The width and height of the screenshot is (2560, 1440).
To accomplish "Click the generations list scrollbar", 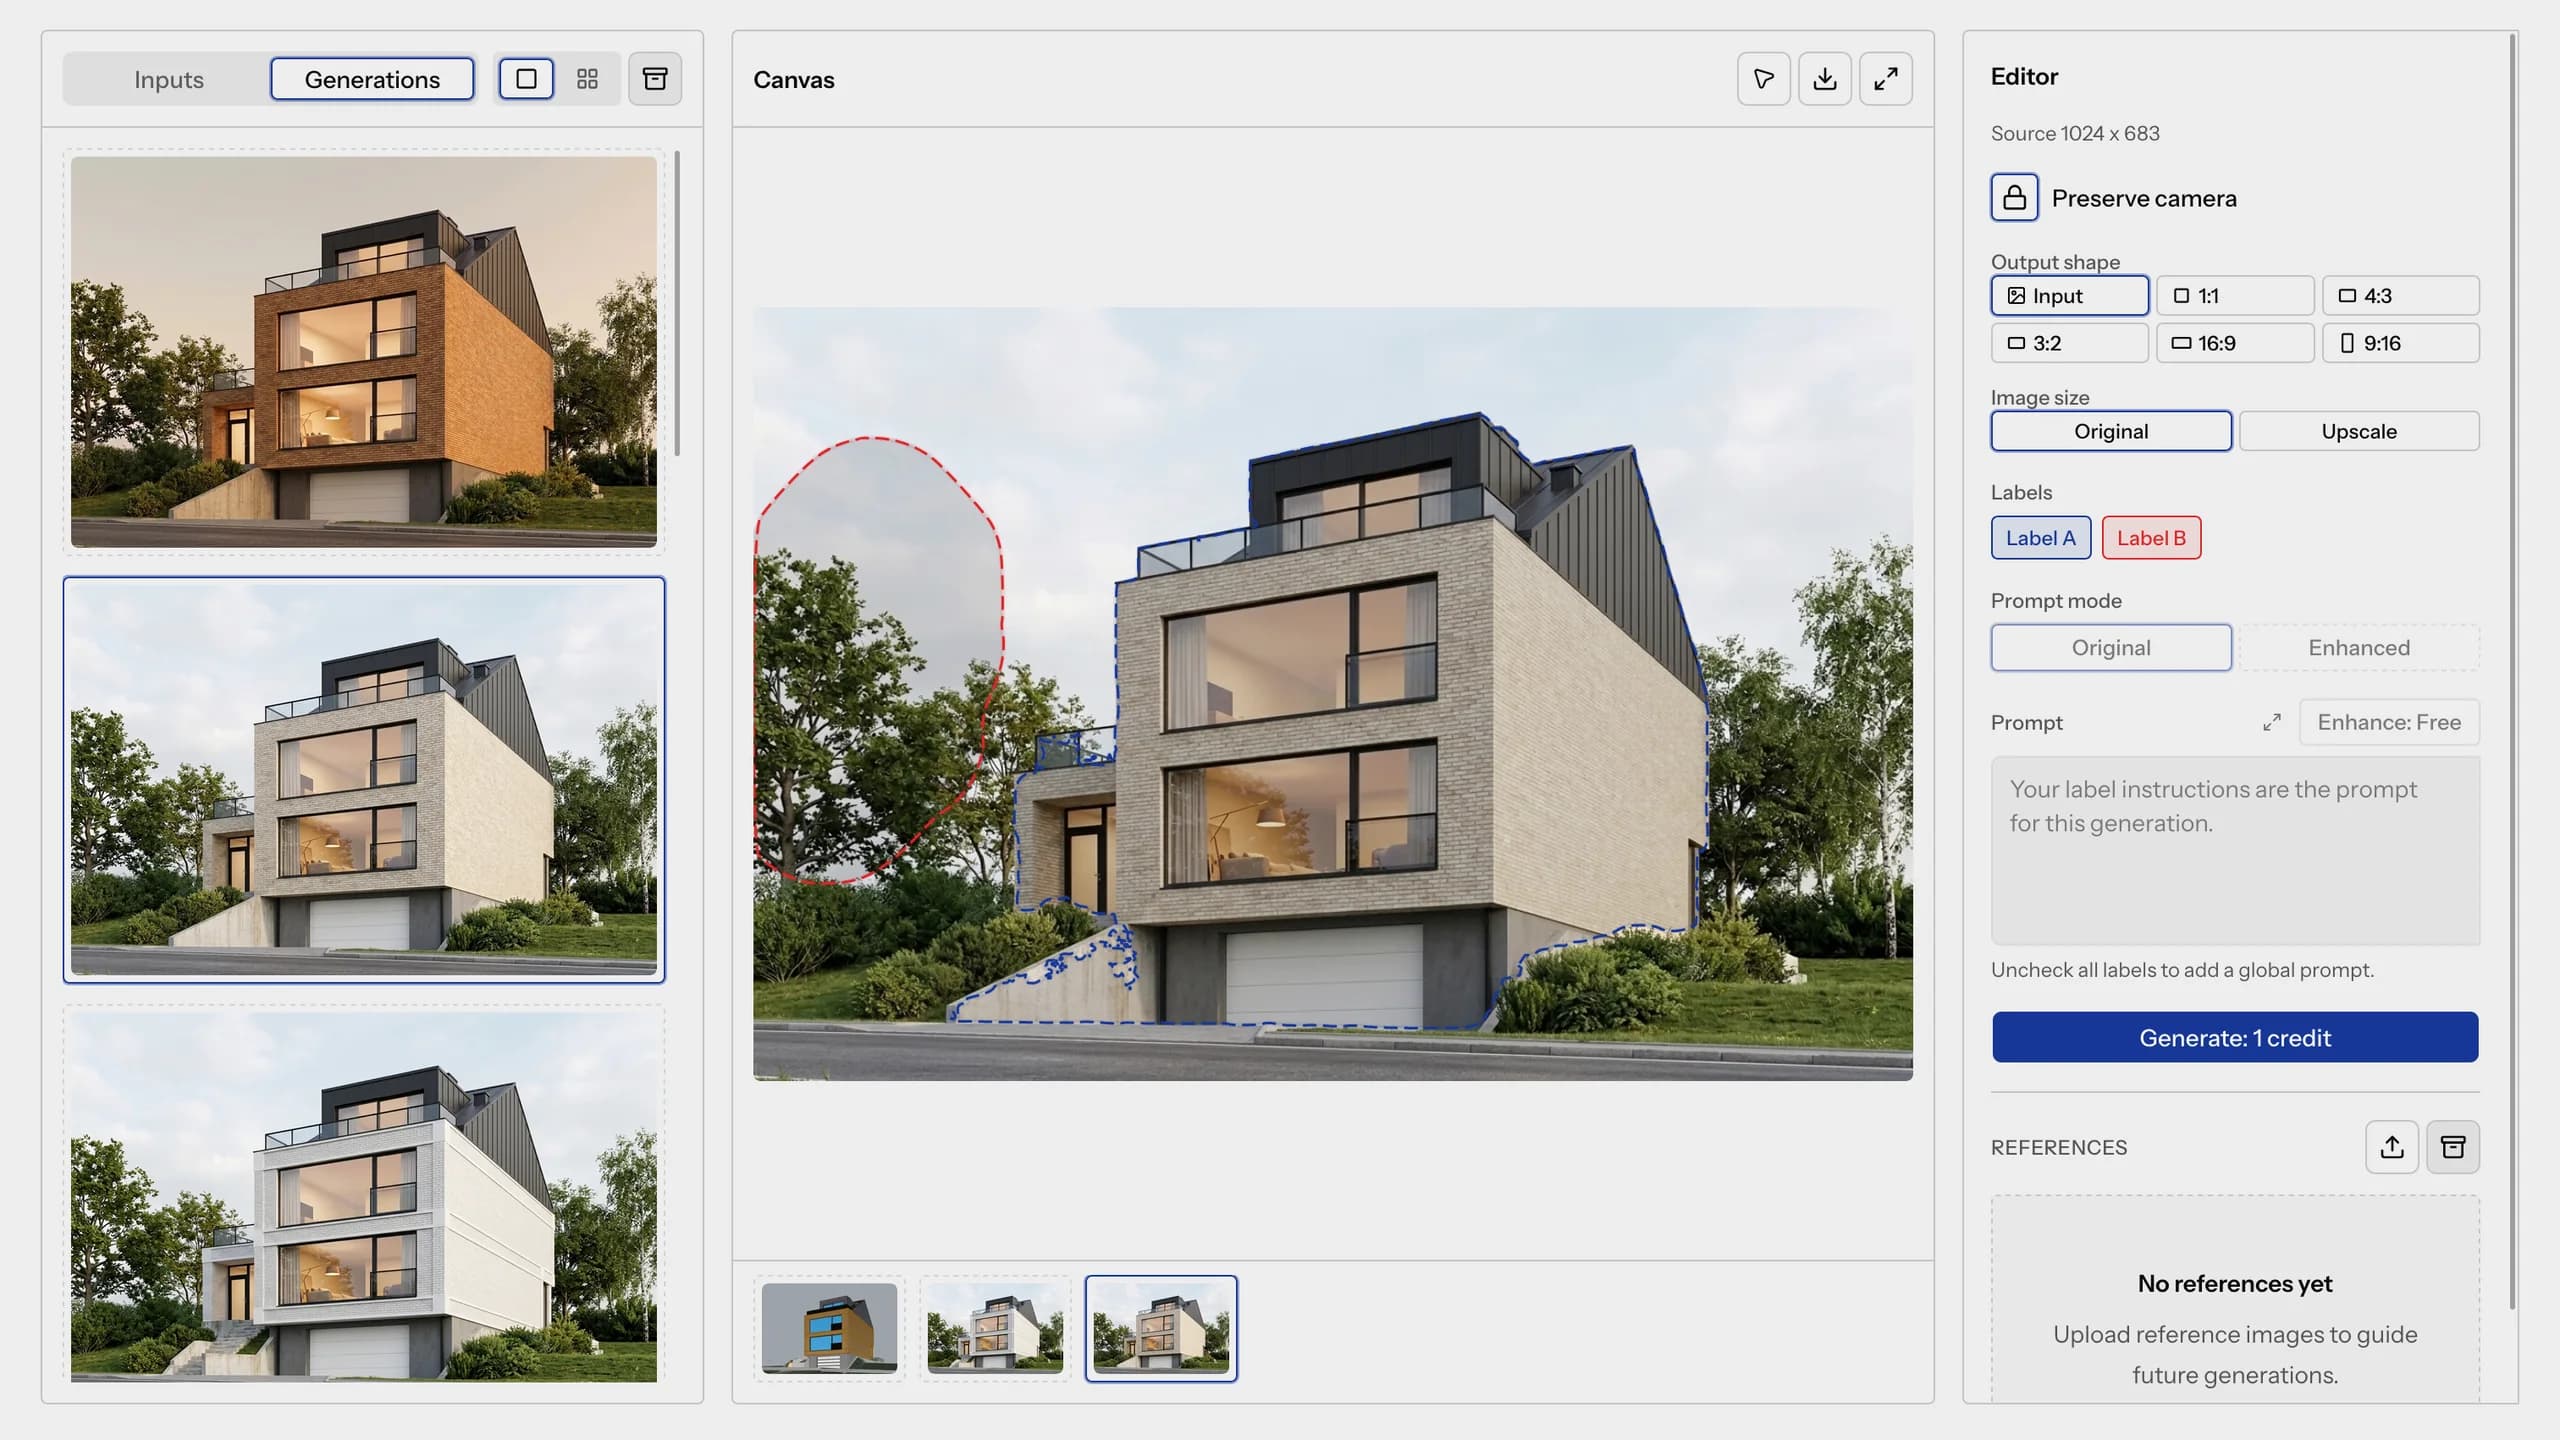I will click(677, 303).
